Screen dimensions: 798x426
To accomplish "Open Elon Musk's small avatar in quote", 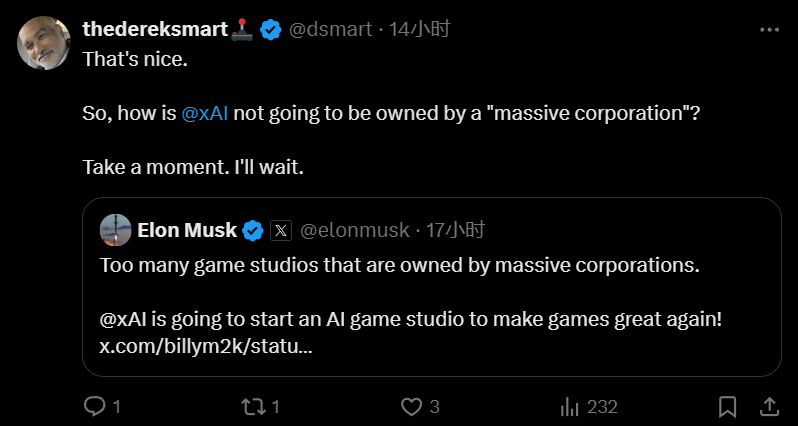I will 116,230.
